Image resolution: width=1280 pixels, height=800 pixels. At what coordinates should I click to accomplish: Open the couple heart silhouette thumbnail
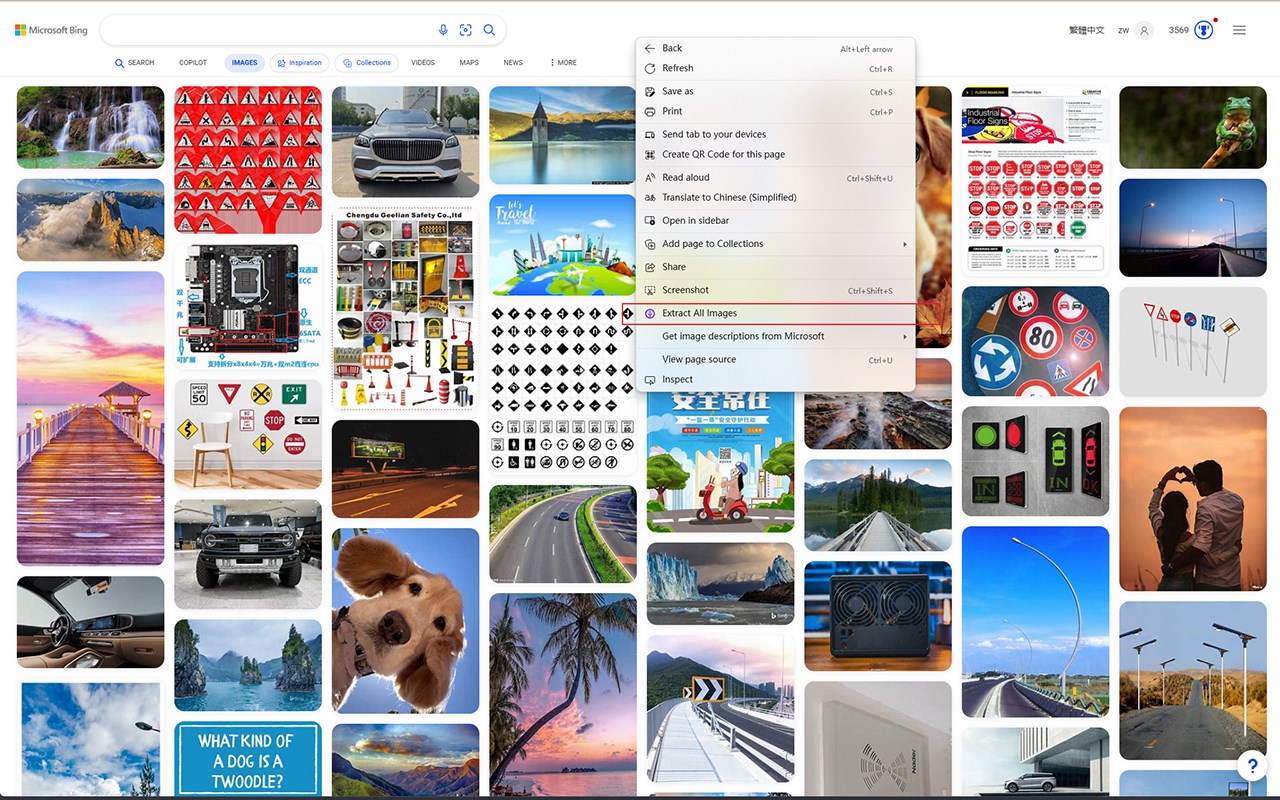pyautogui.click(x=1193, y=499)
